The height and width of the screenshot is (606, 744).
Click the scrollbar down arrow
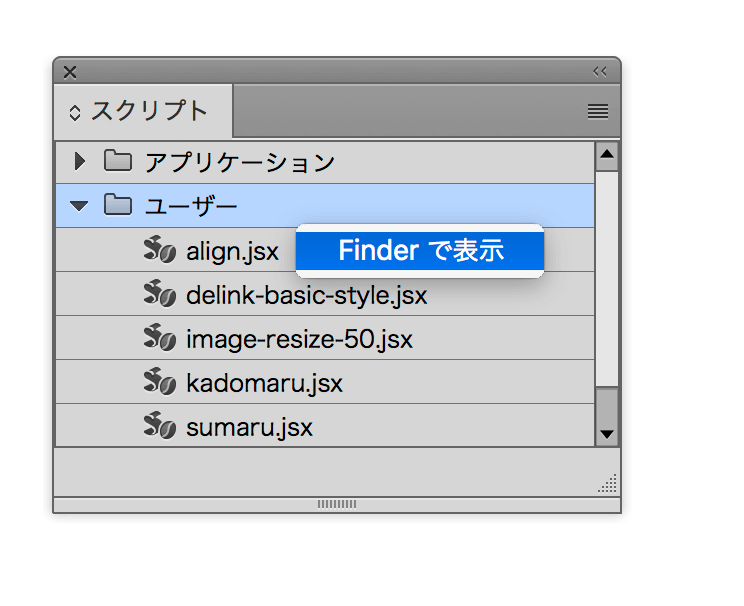point(607,434)
